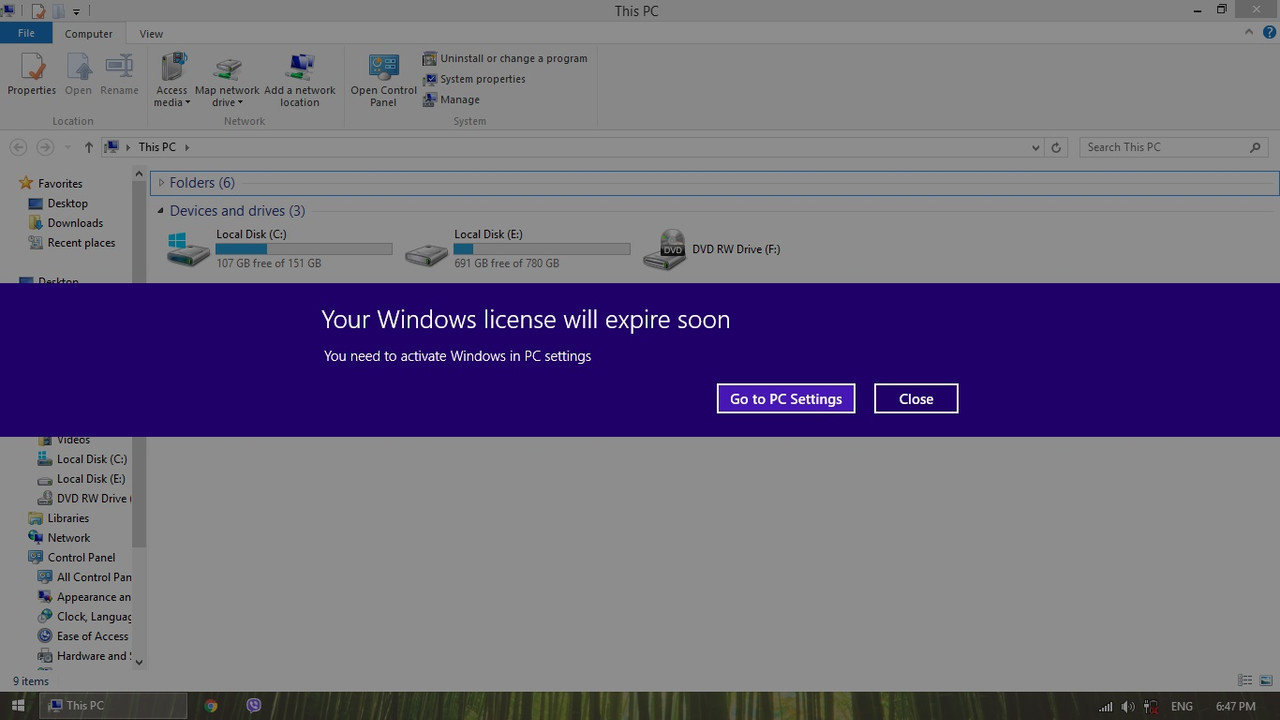The image size is (1280, 720).
Task: Click the power tray icon
Action: point(1151,707)
